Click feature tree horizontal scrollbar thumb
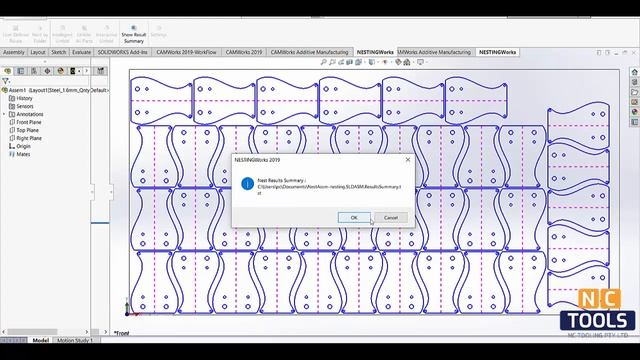Screen dimensions: 640x360 (x=32, y=332)
